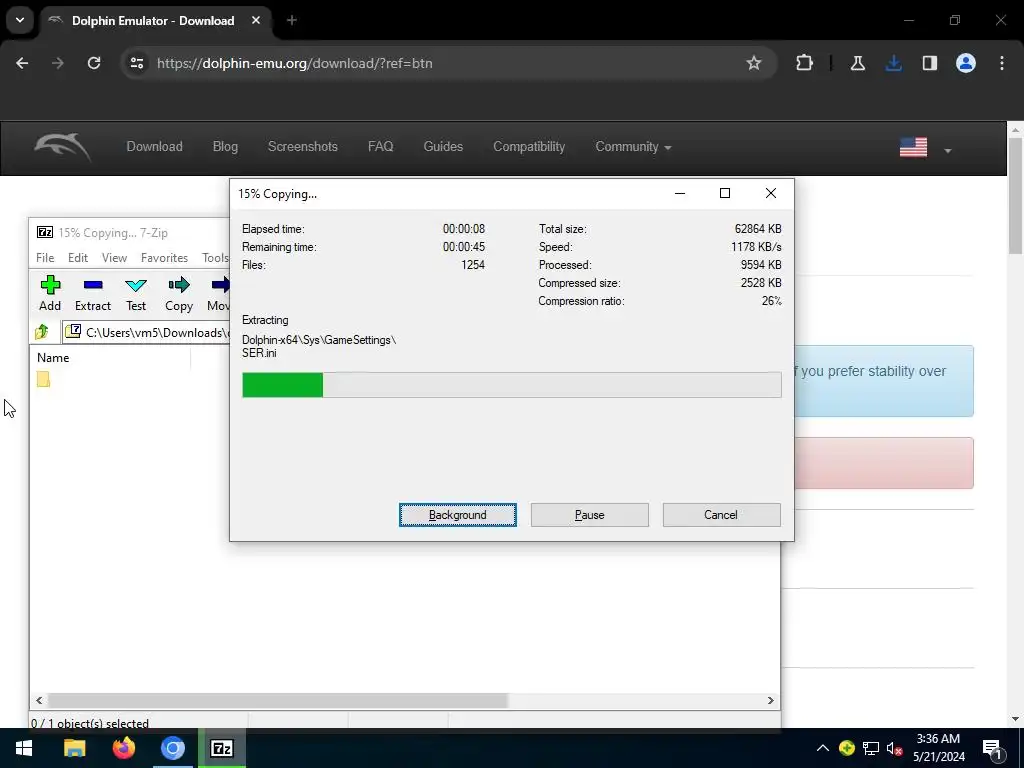Select the folder item in 7-Zip file list
This screenshot has width=1024, height=768.
pos(43,379)
